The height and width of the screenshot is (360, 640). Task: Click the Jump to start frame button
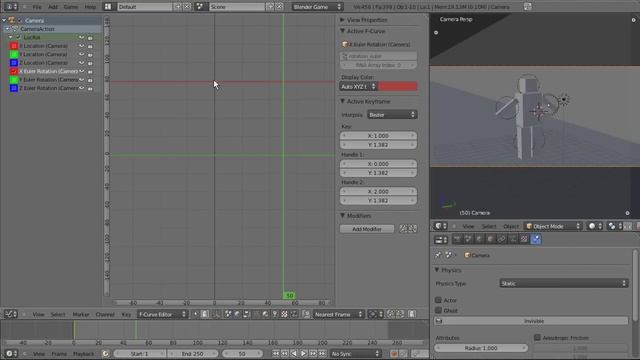(276, 353)
